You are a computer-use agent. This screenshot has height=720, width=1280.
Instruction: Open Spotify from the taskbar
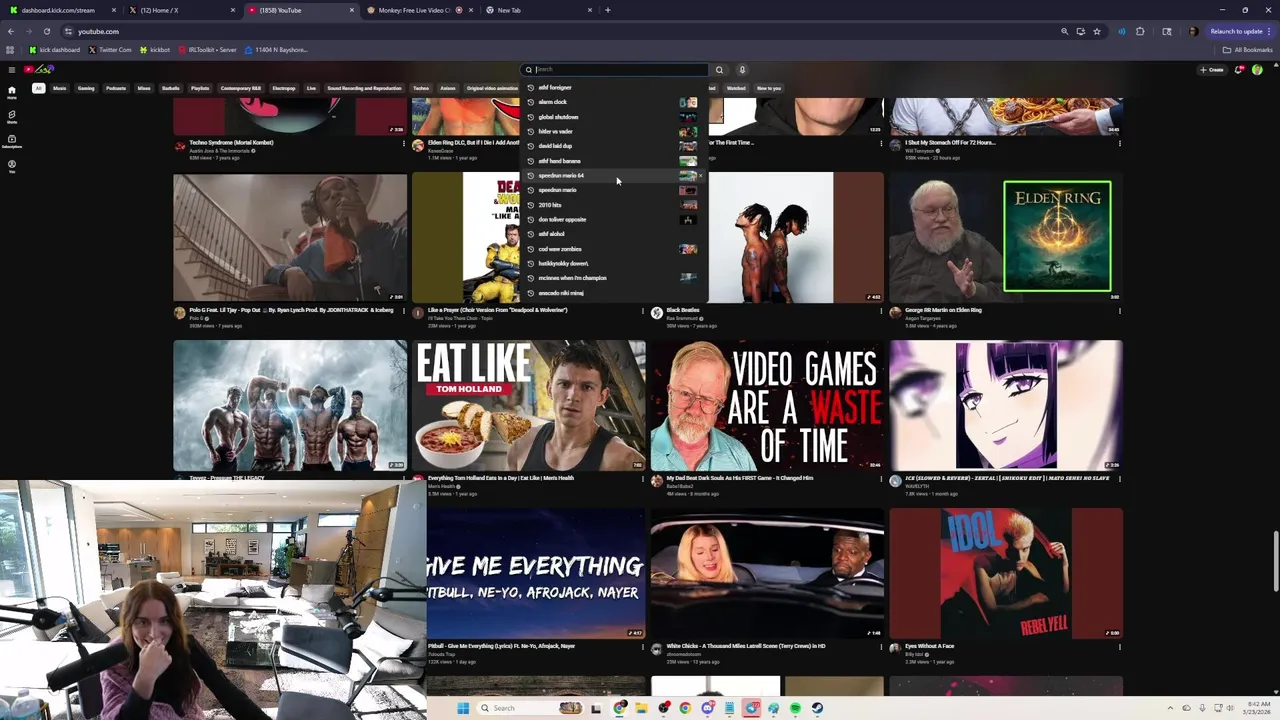(795, 708)
